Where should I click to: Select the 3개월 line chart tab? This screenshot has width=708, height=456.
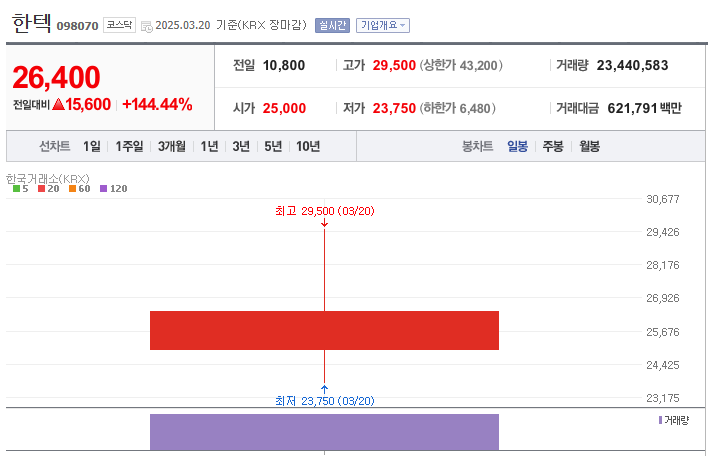coord(172,146)
